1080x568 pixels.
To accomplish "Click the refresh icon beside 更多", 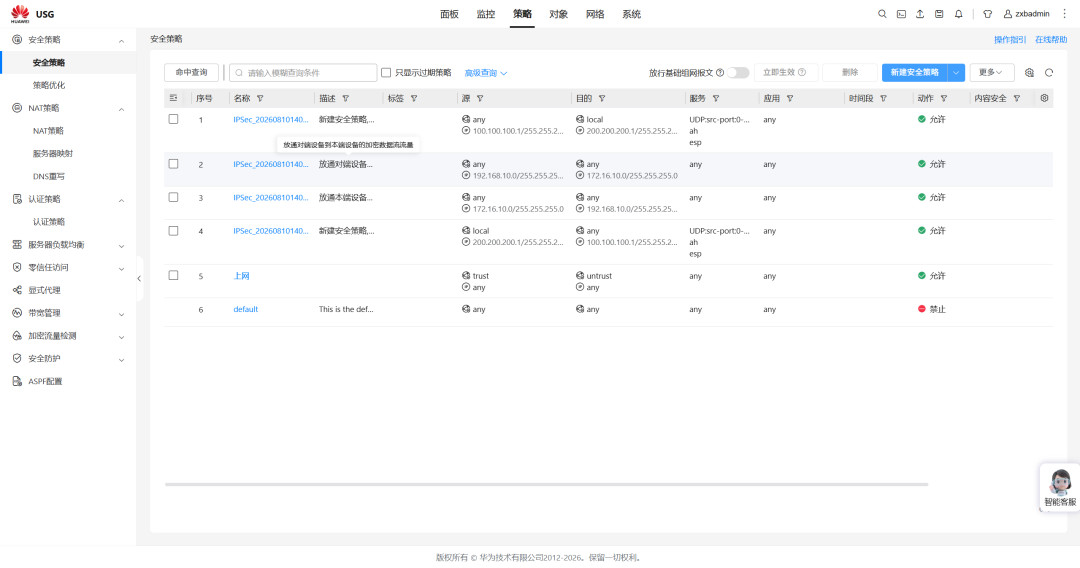I will [1049, 72].
